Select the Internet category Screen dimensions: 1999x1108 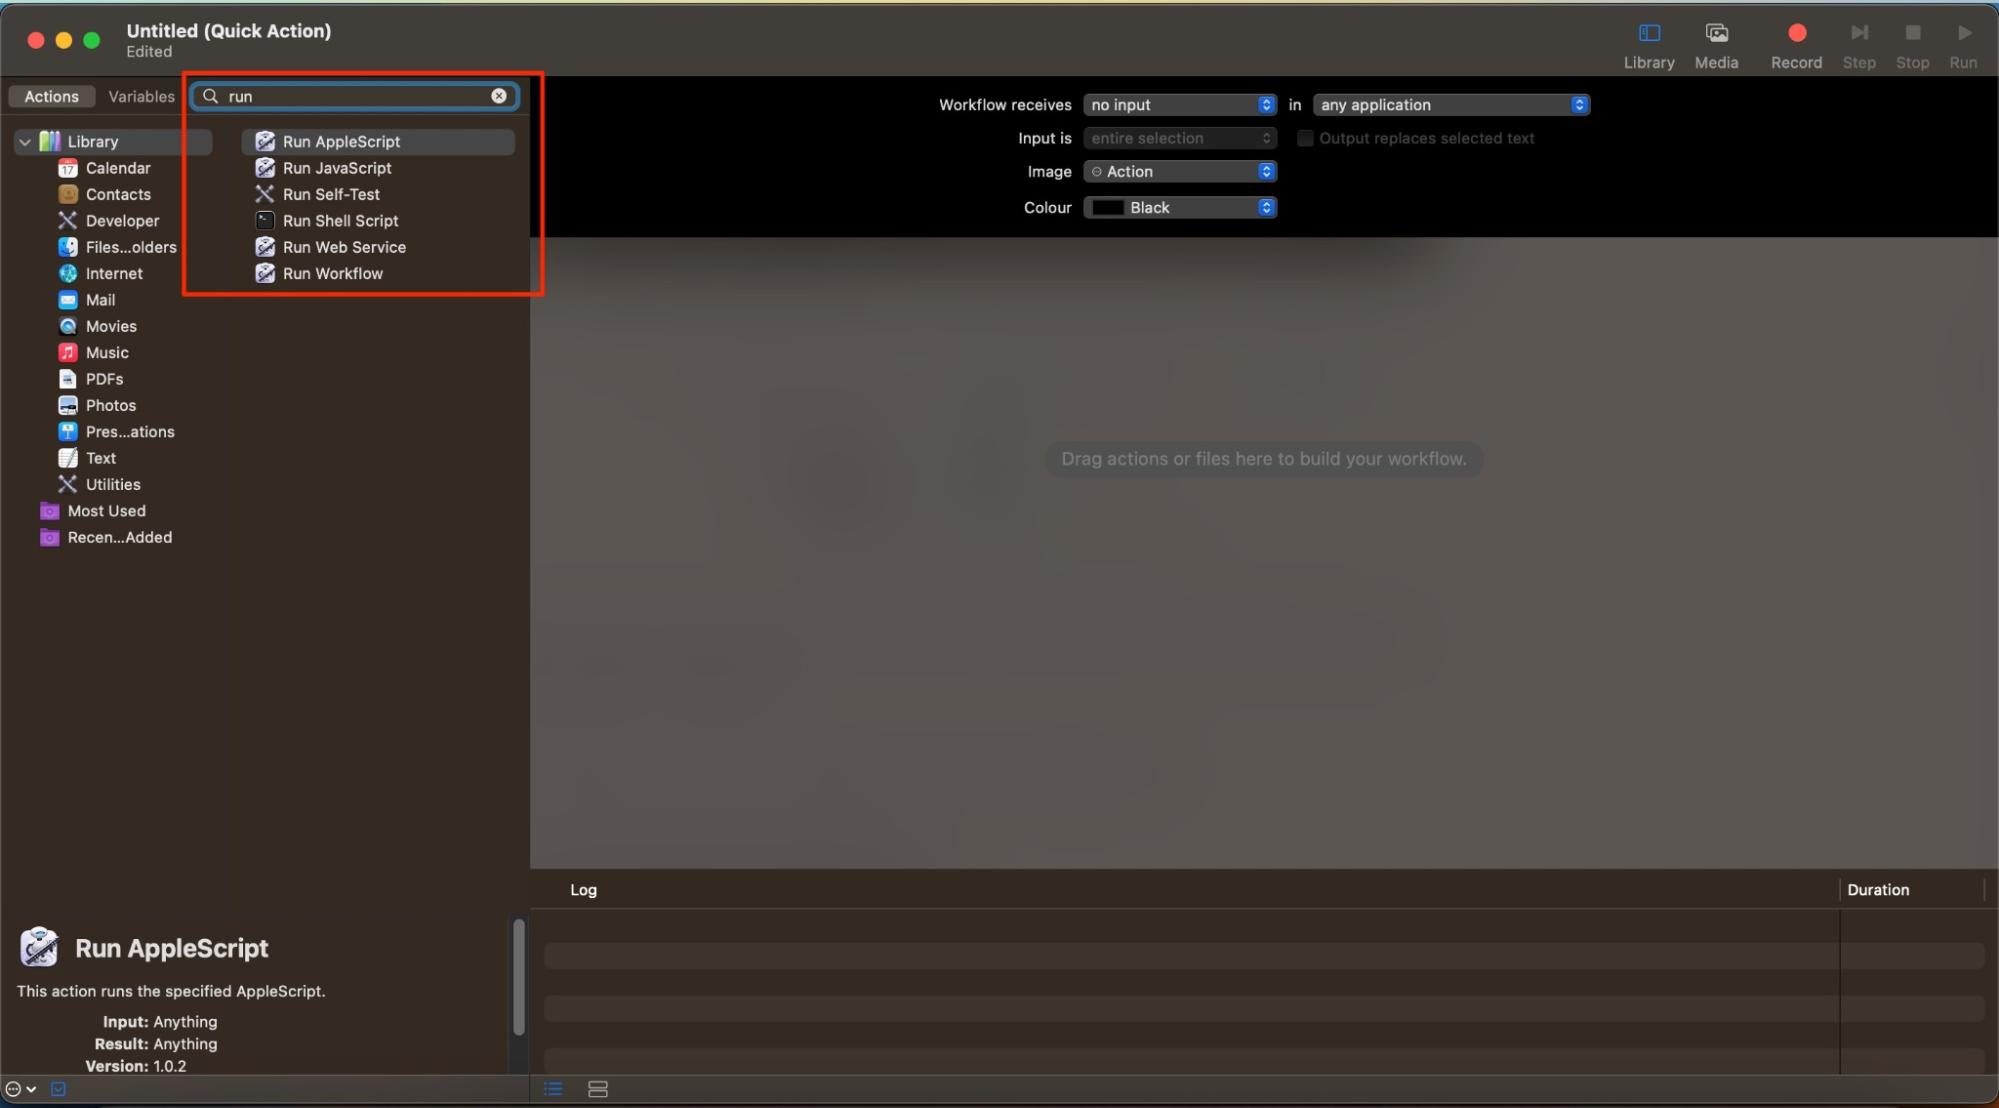pos(113,273)
